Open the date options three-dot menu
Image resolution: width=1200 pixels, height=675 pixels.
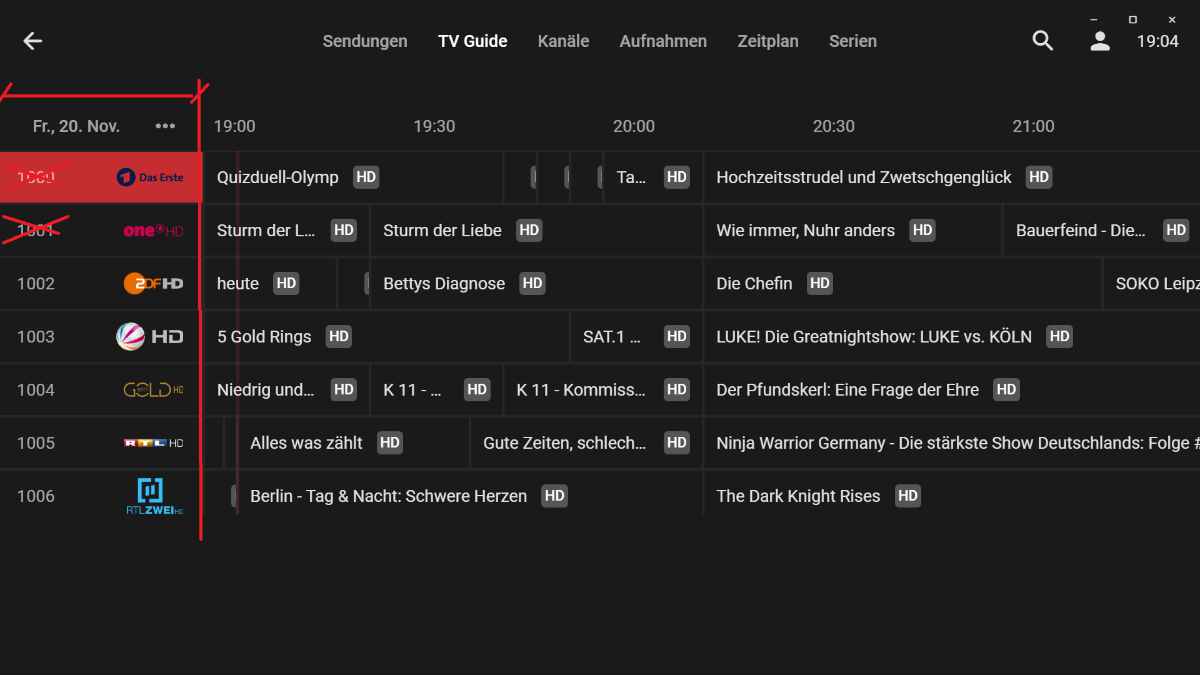pyautogui.click(x=165, y=126)
